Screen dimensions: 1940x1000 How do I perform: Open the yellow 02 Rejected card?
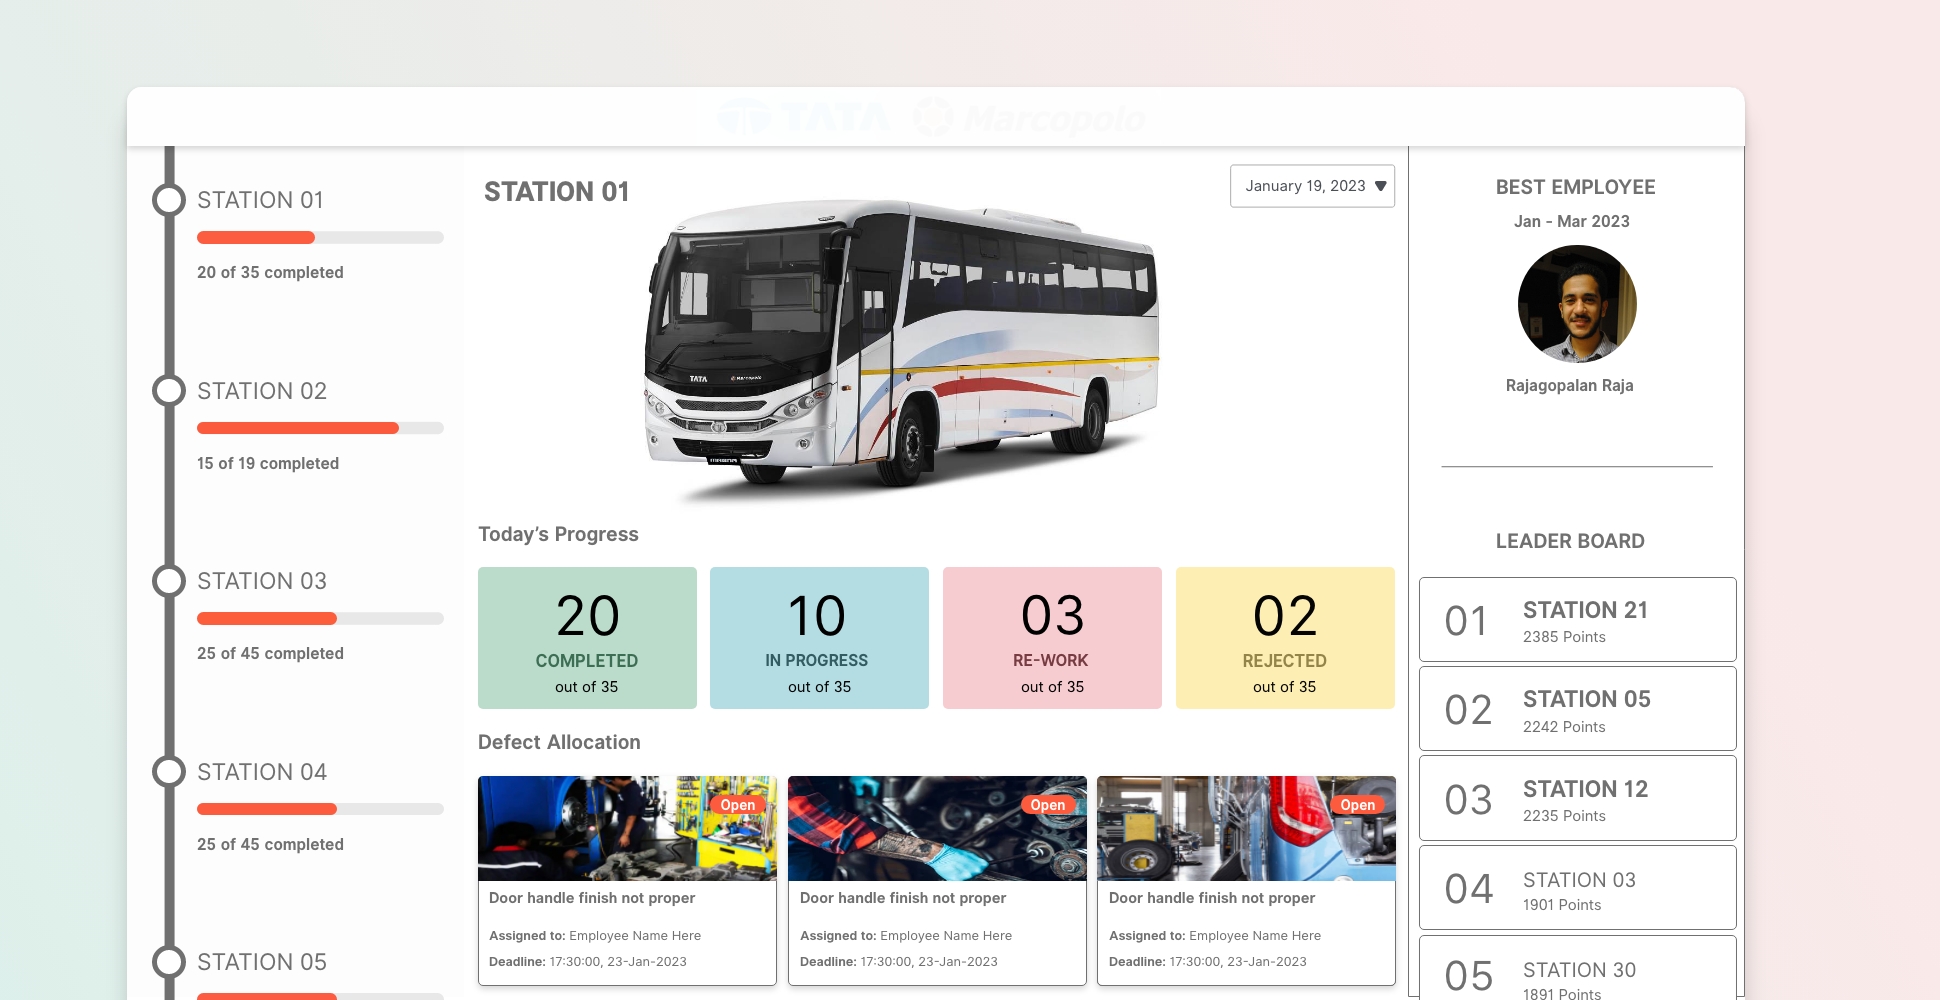[x=1285, y=638]
